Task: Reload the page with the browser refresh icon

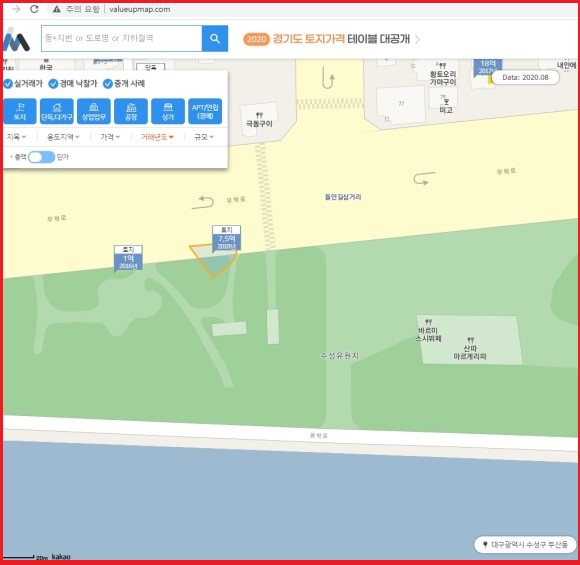Action: point(34,9)
